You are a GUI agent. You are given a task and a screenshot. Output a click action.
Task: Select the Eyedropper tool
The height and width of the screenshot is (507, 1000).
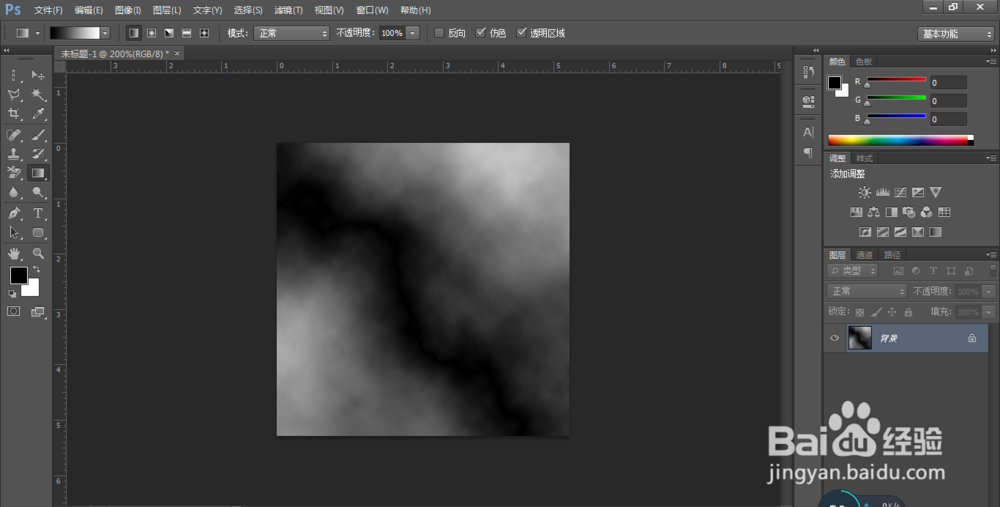(x=38, y=114)
